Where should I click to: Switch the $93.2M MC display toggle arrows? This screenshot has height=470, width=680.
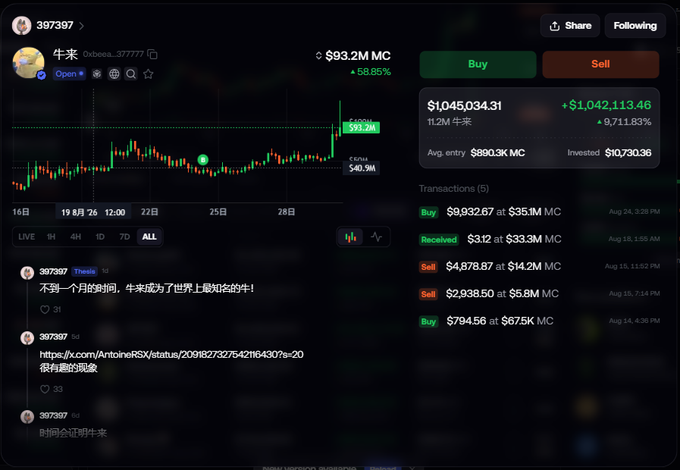click(319, 55)
